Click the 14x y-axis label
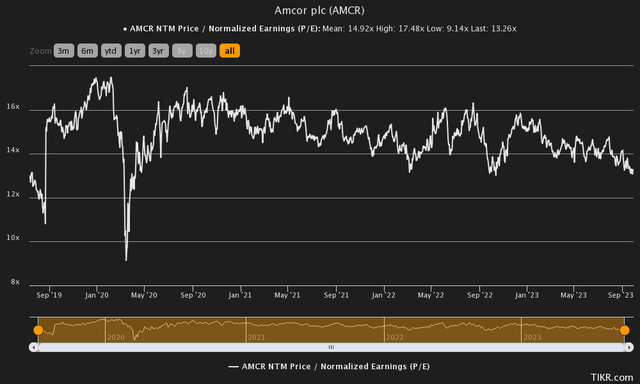Viewport: 640px width, 384px height. pos(13,150)
